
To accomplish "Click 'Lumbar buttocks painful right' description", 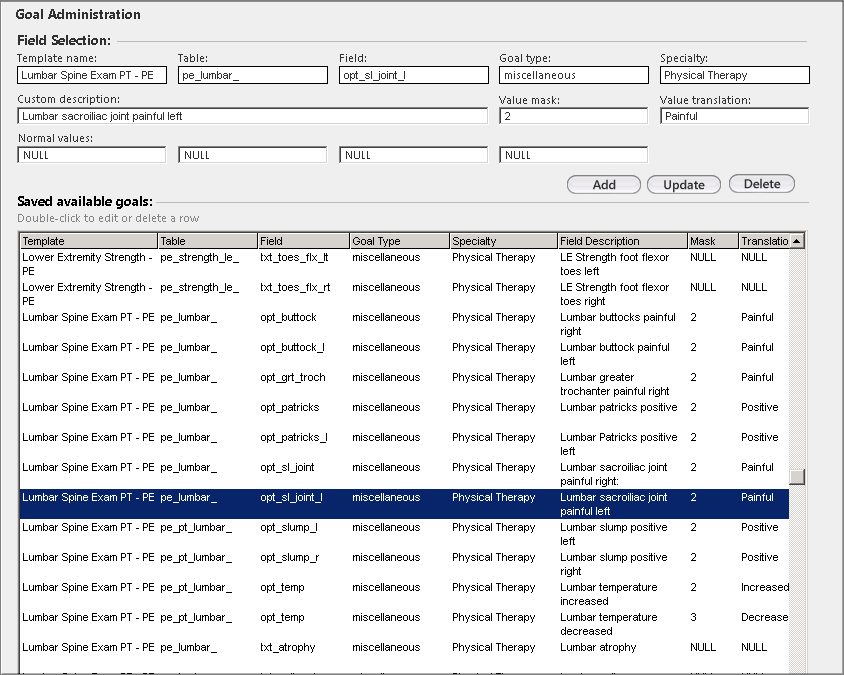I will coord(618,324).
